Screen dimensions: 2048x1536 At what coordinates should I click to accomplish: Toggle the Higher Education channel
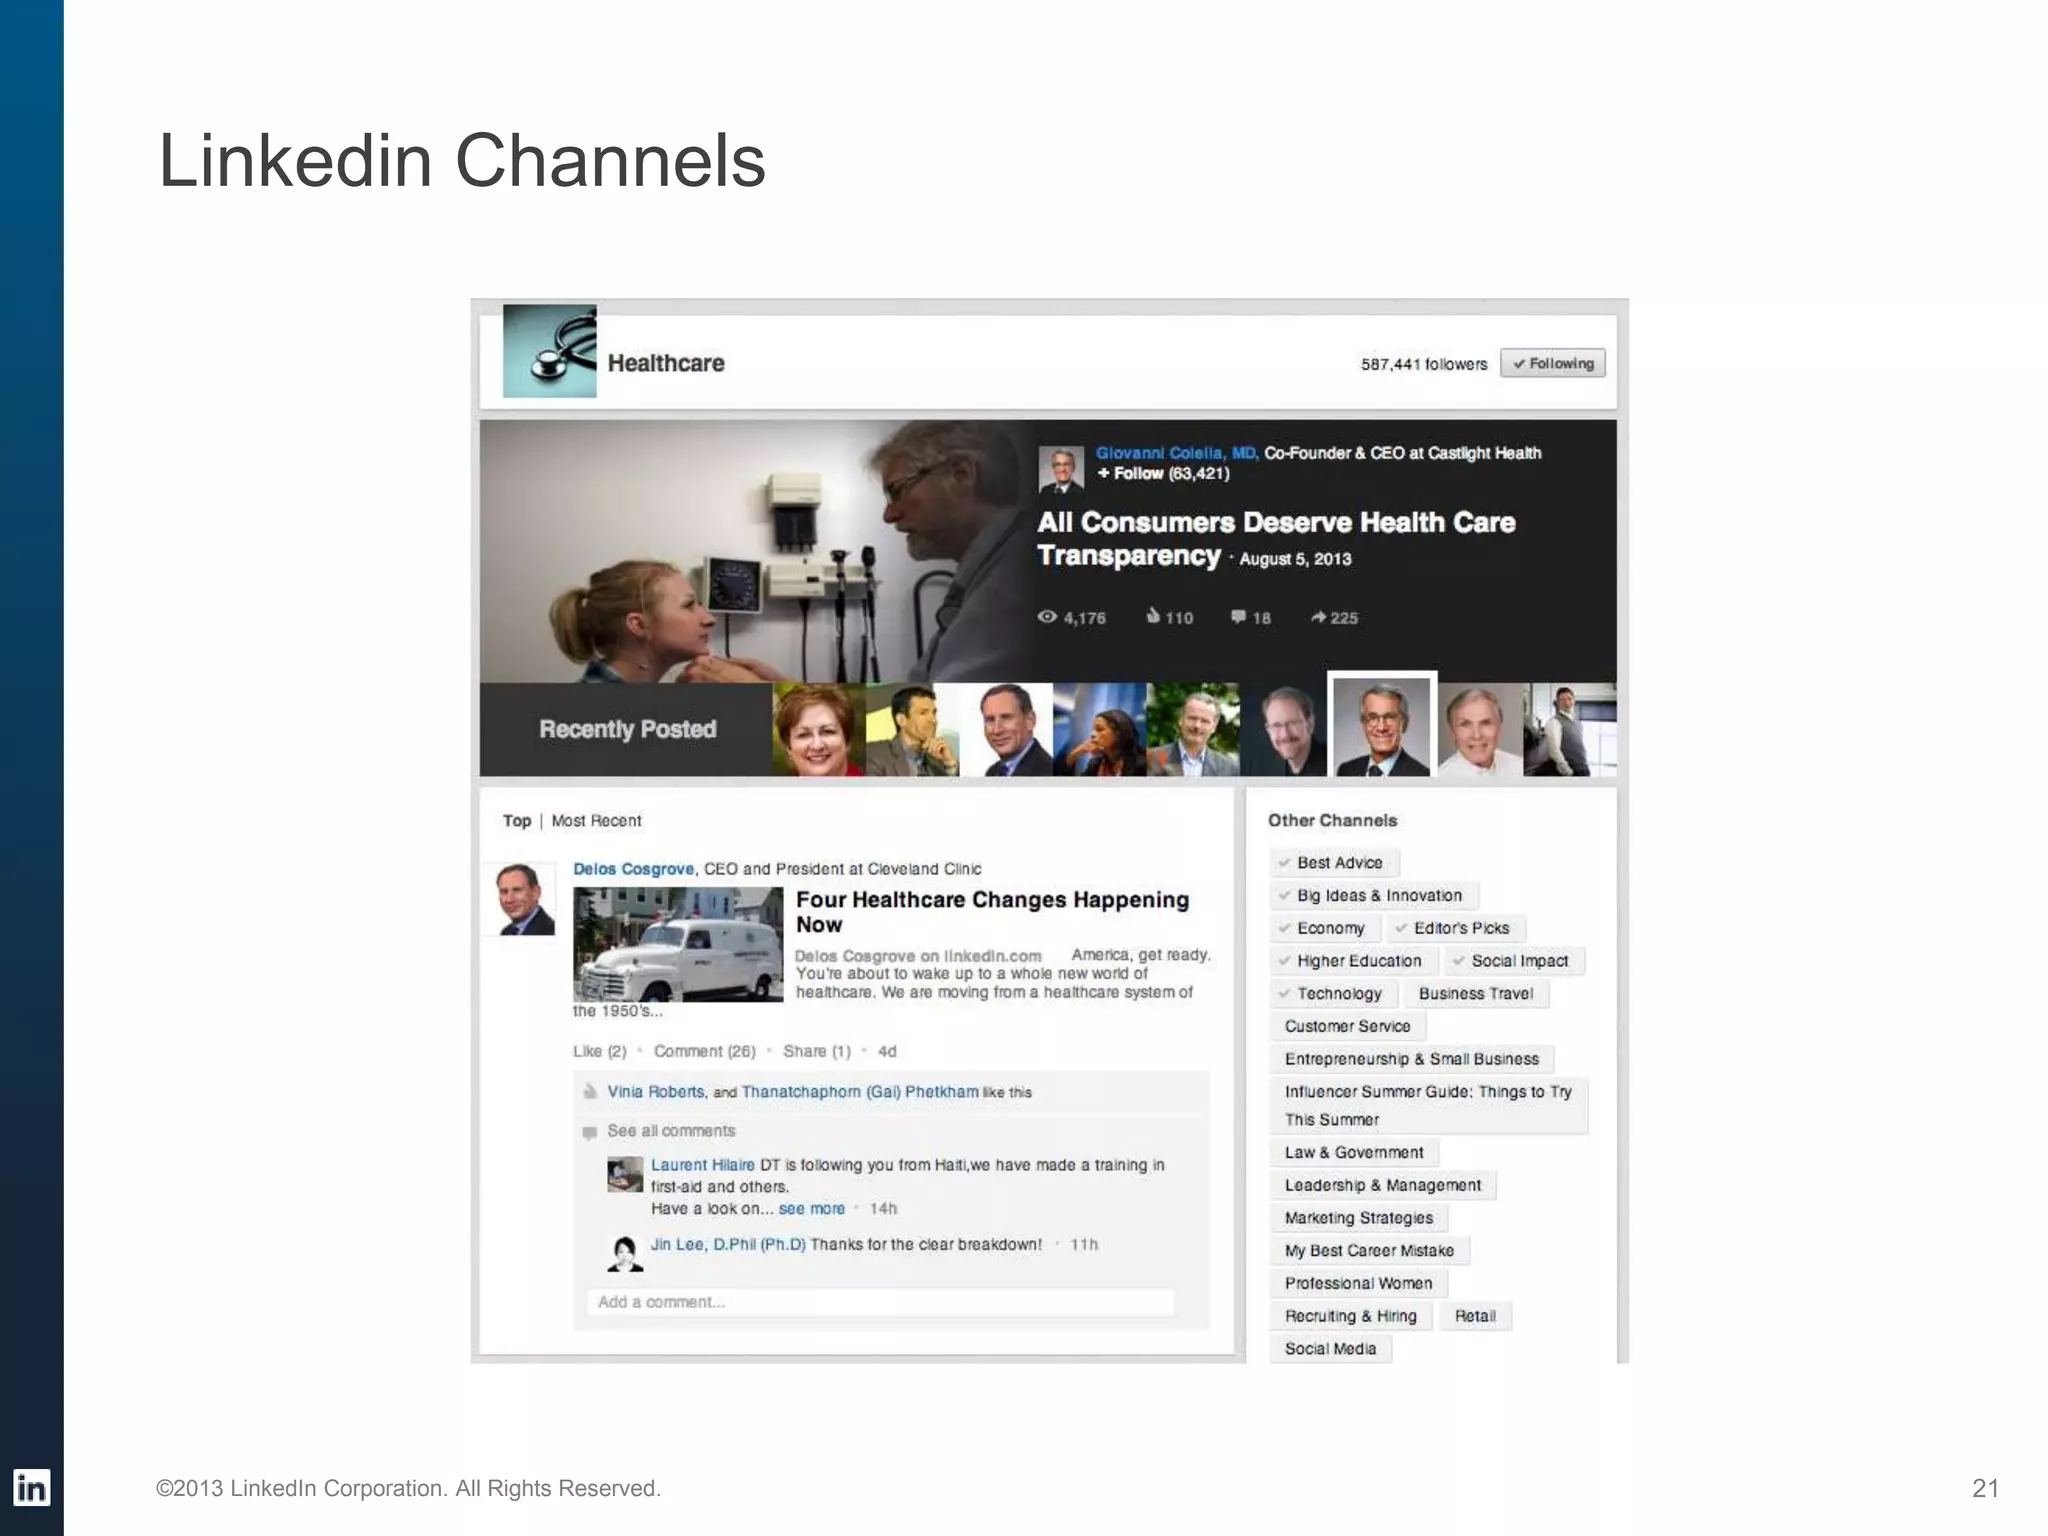click(1354, 961)
